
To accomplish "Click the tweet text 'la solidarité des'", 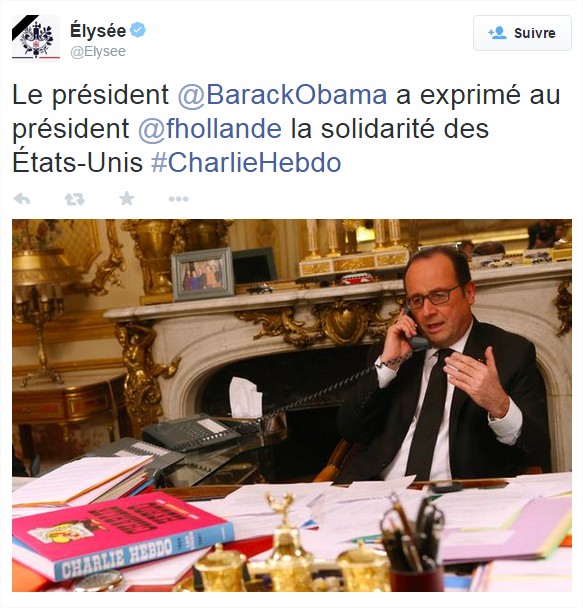I will [390, 129].
